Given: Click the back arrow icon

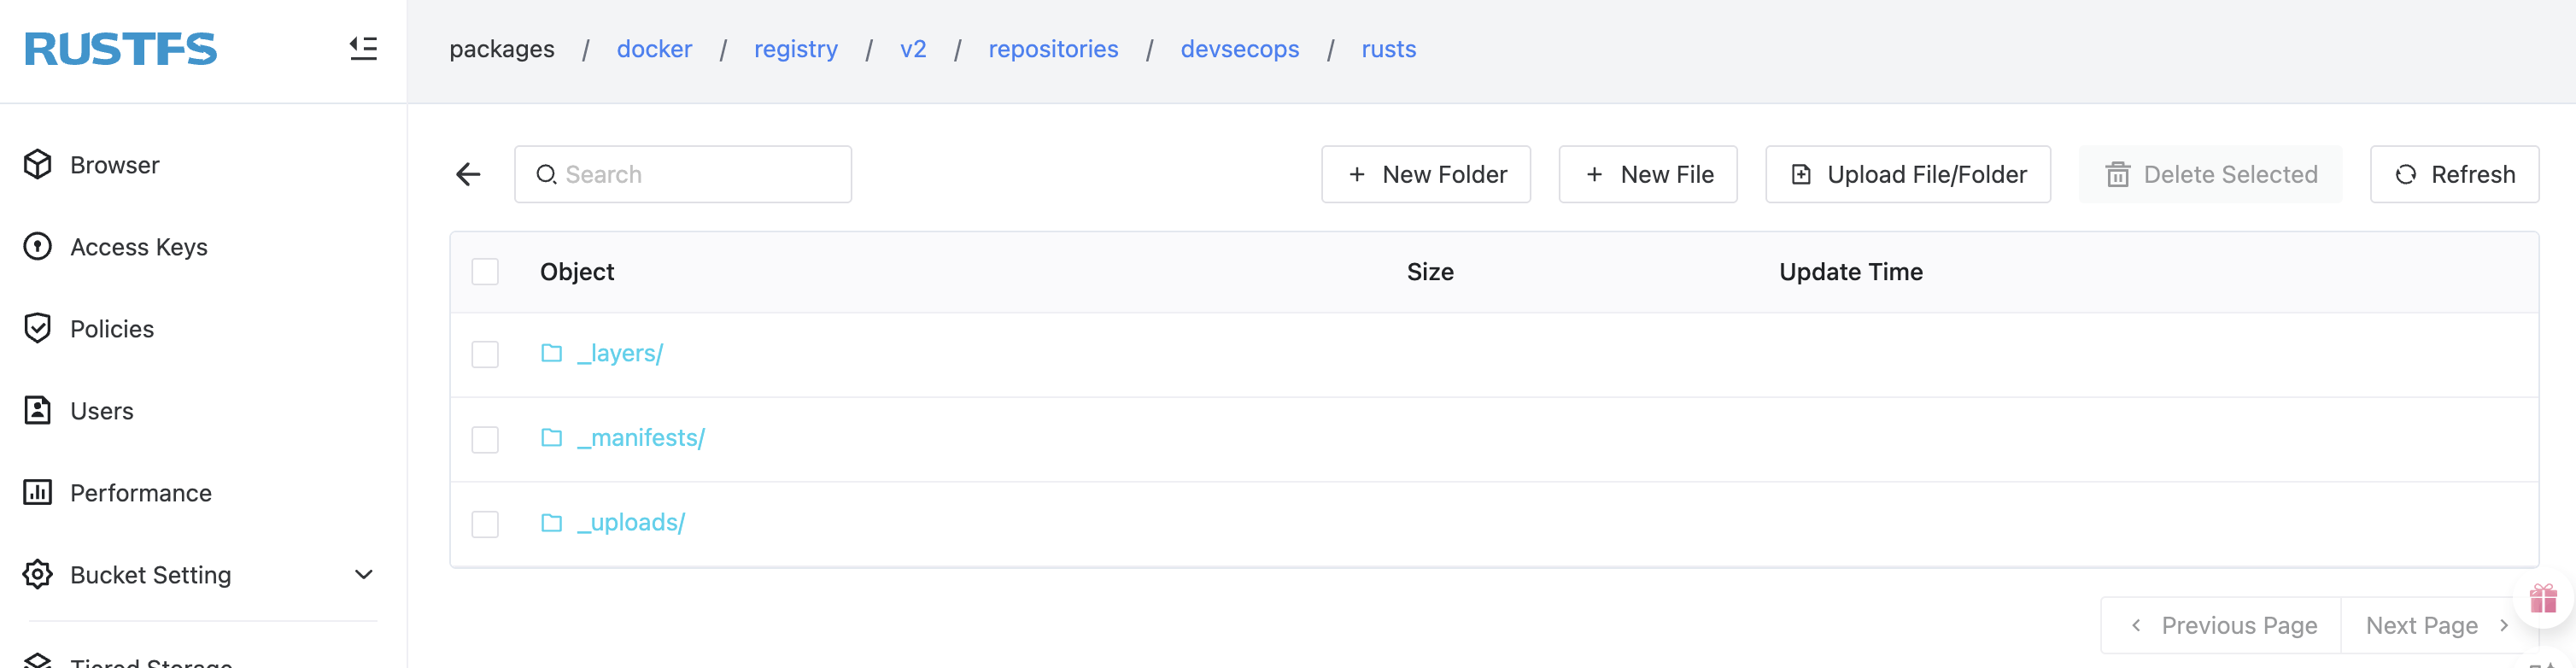Looking at the screenshot, I should [x=468, y=175].
